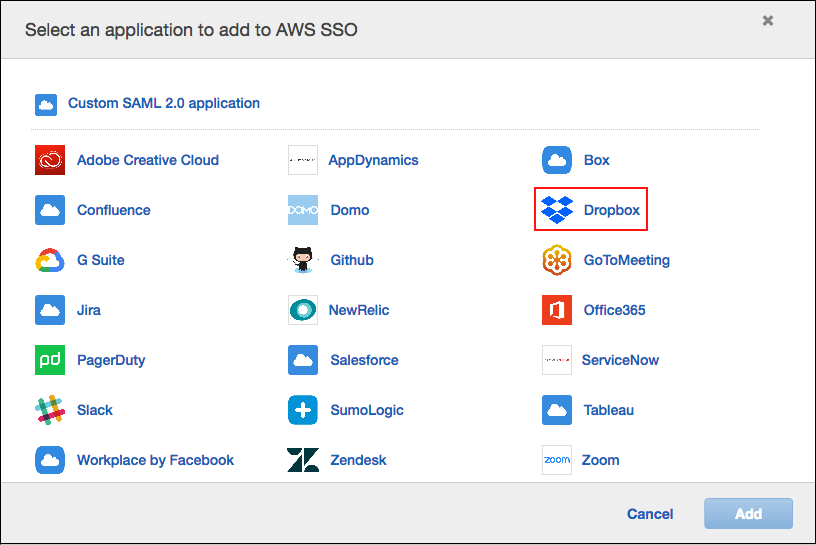Click the NewRelic teal icon
The image size is (816, 545).
click(x=303, y=310)
